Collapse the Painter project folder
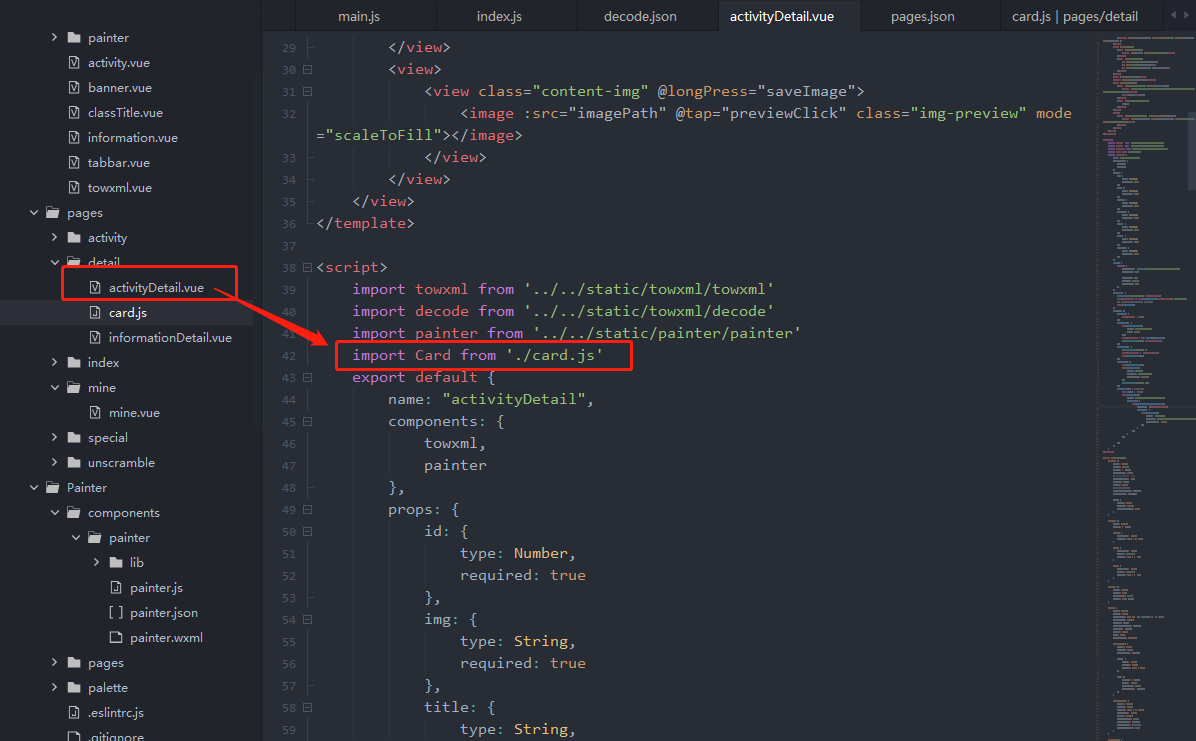Viewport: 1196px width, 741px height. pos(34,488)
